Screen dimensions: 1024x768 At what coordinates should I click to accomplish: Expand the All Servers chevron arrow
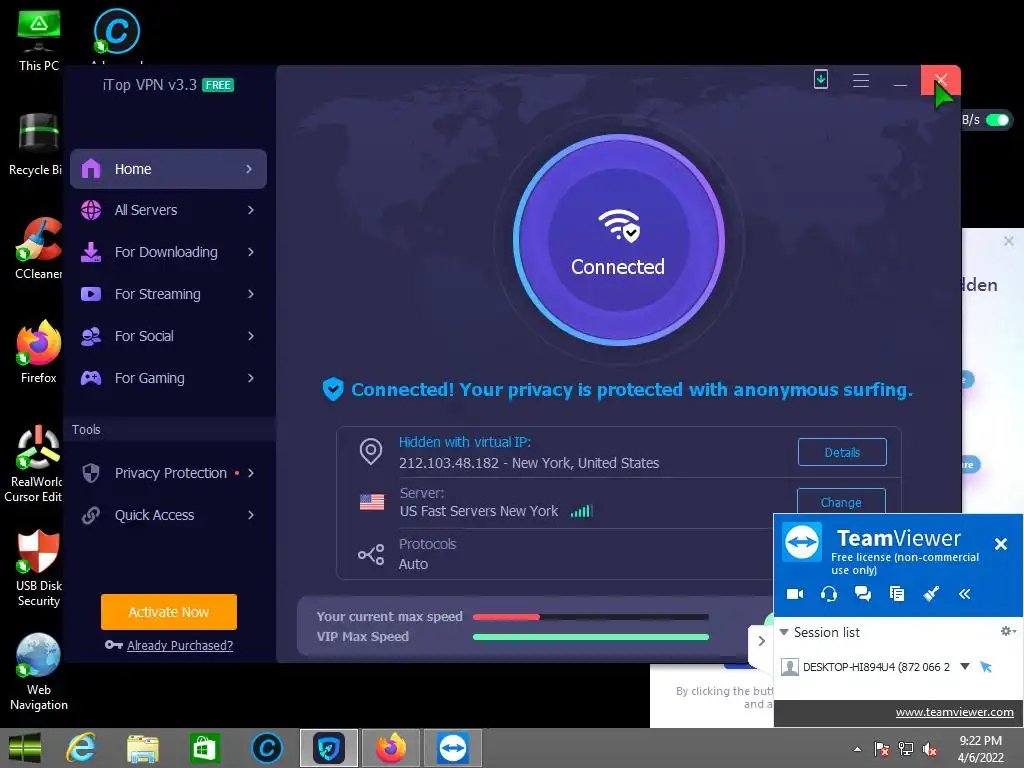coord(251,210)
